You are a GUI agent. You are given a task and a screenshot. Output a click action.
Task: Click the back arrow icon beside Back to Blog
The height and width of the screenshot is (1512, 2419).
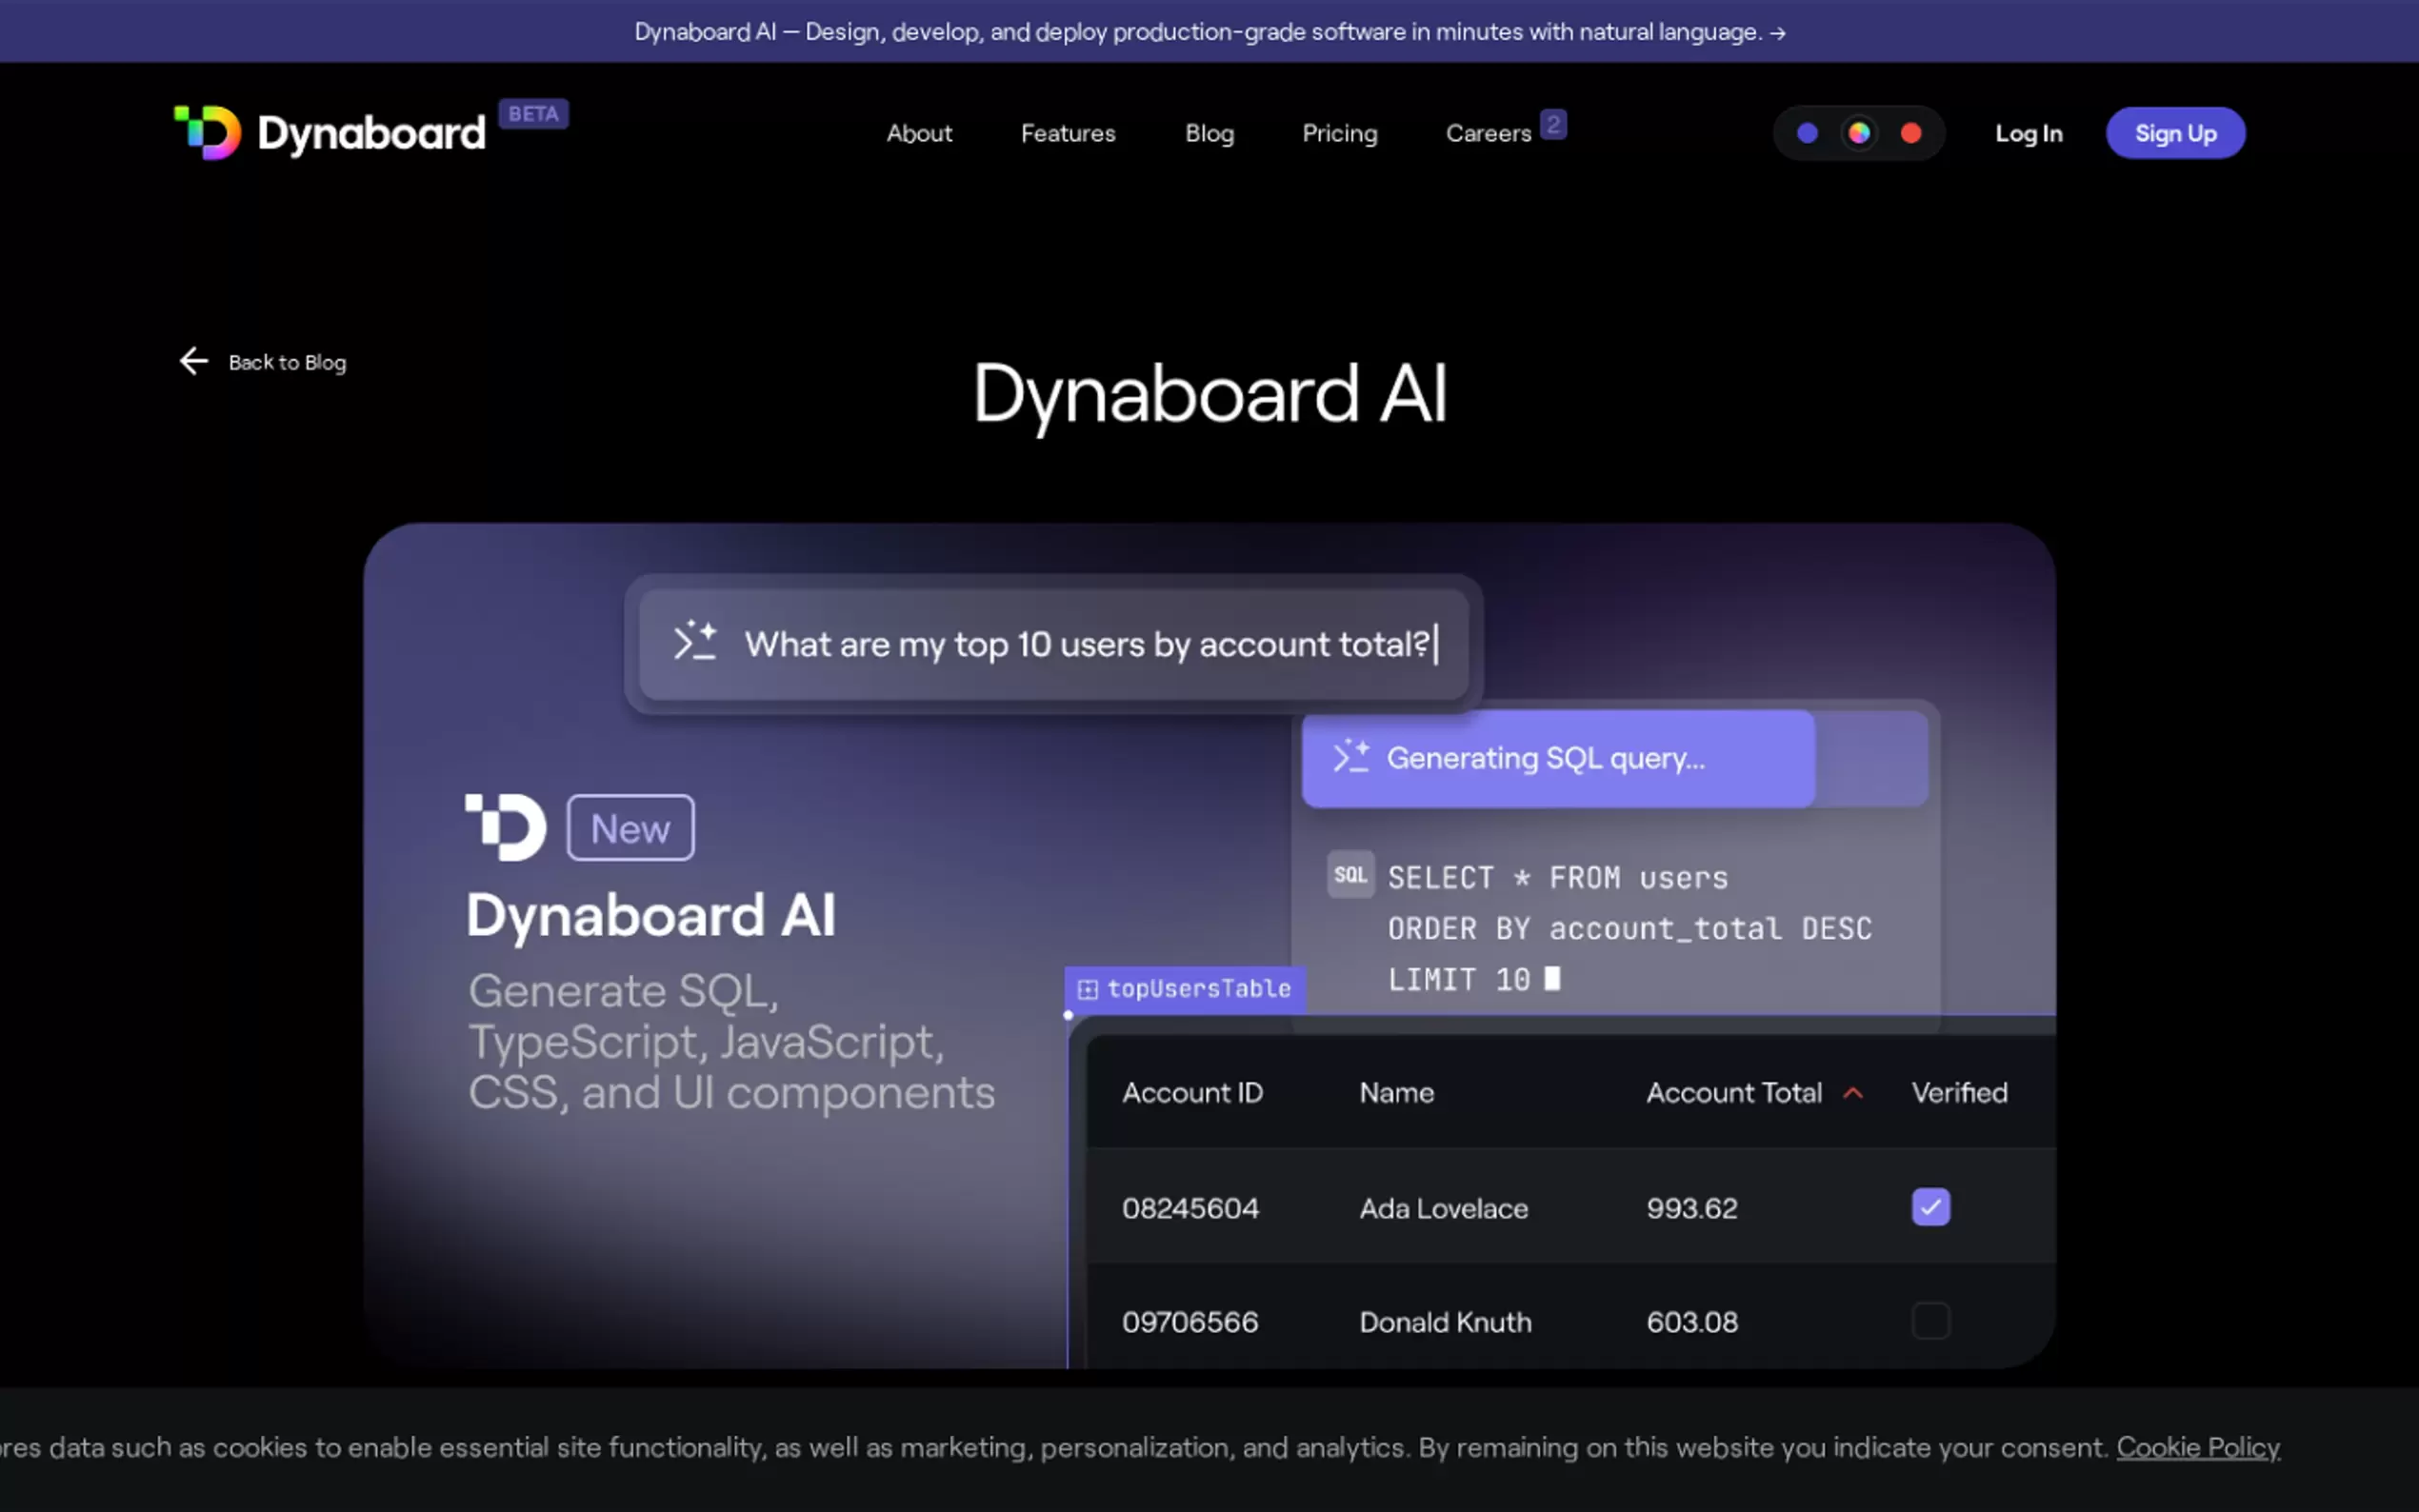[193, 361]
